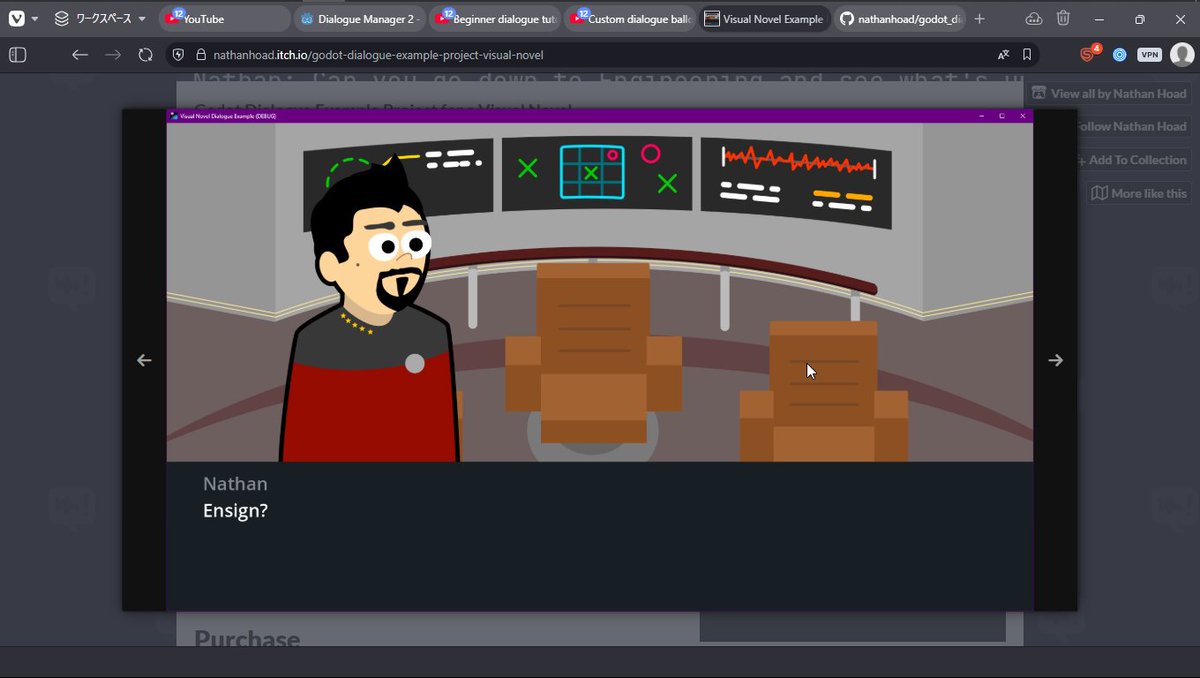This screenshot has height=678, width=1200.
Task: Open the profile avatar menu
Action: (x=1181, y=54)
